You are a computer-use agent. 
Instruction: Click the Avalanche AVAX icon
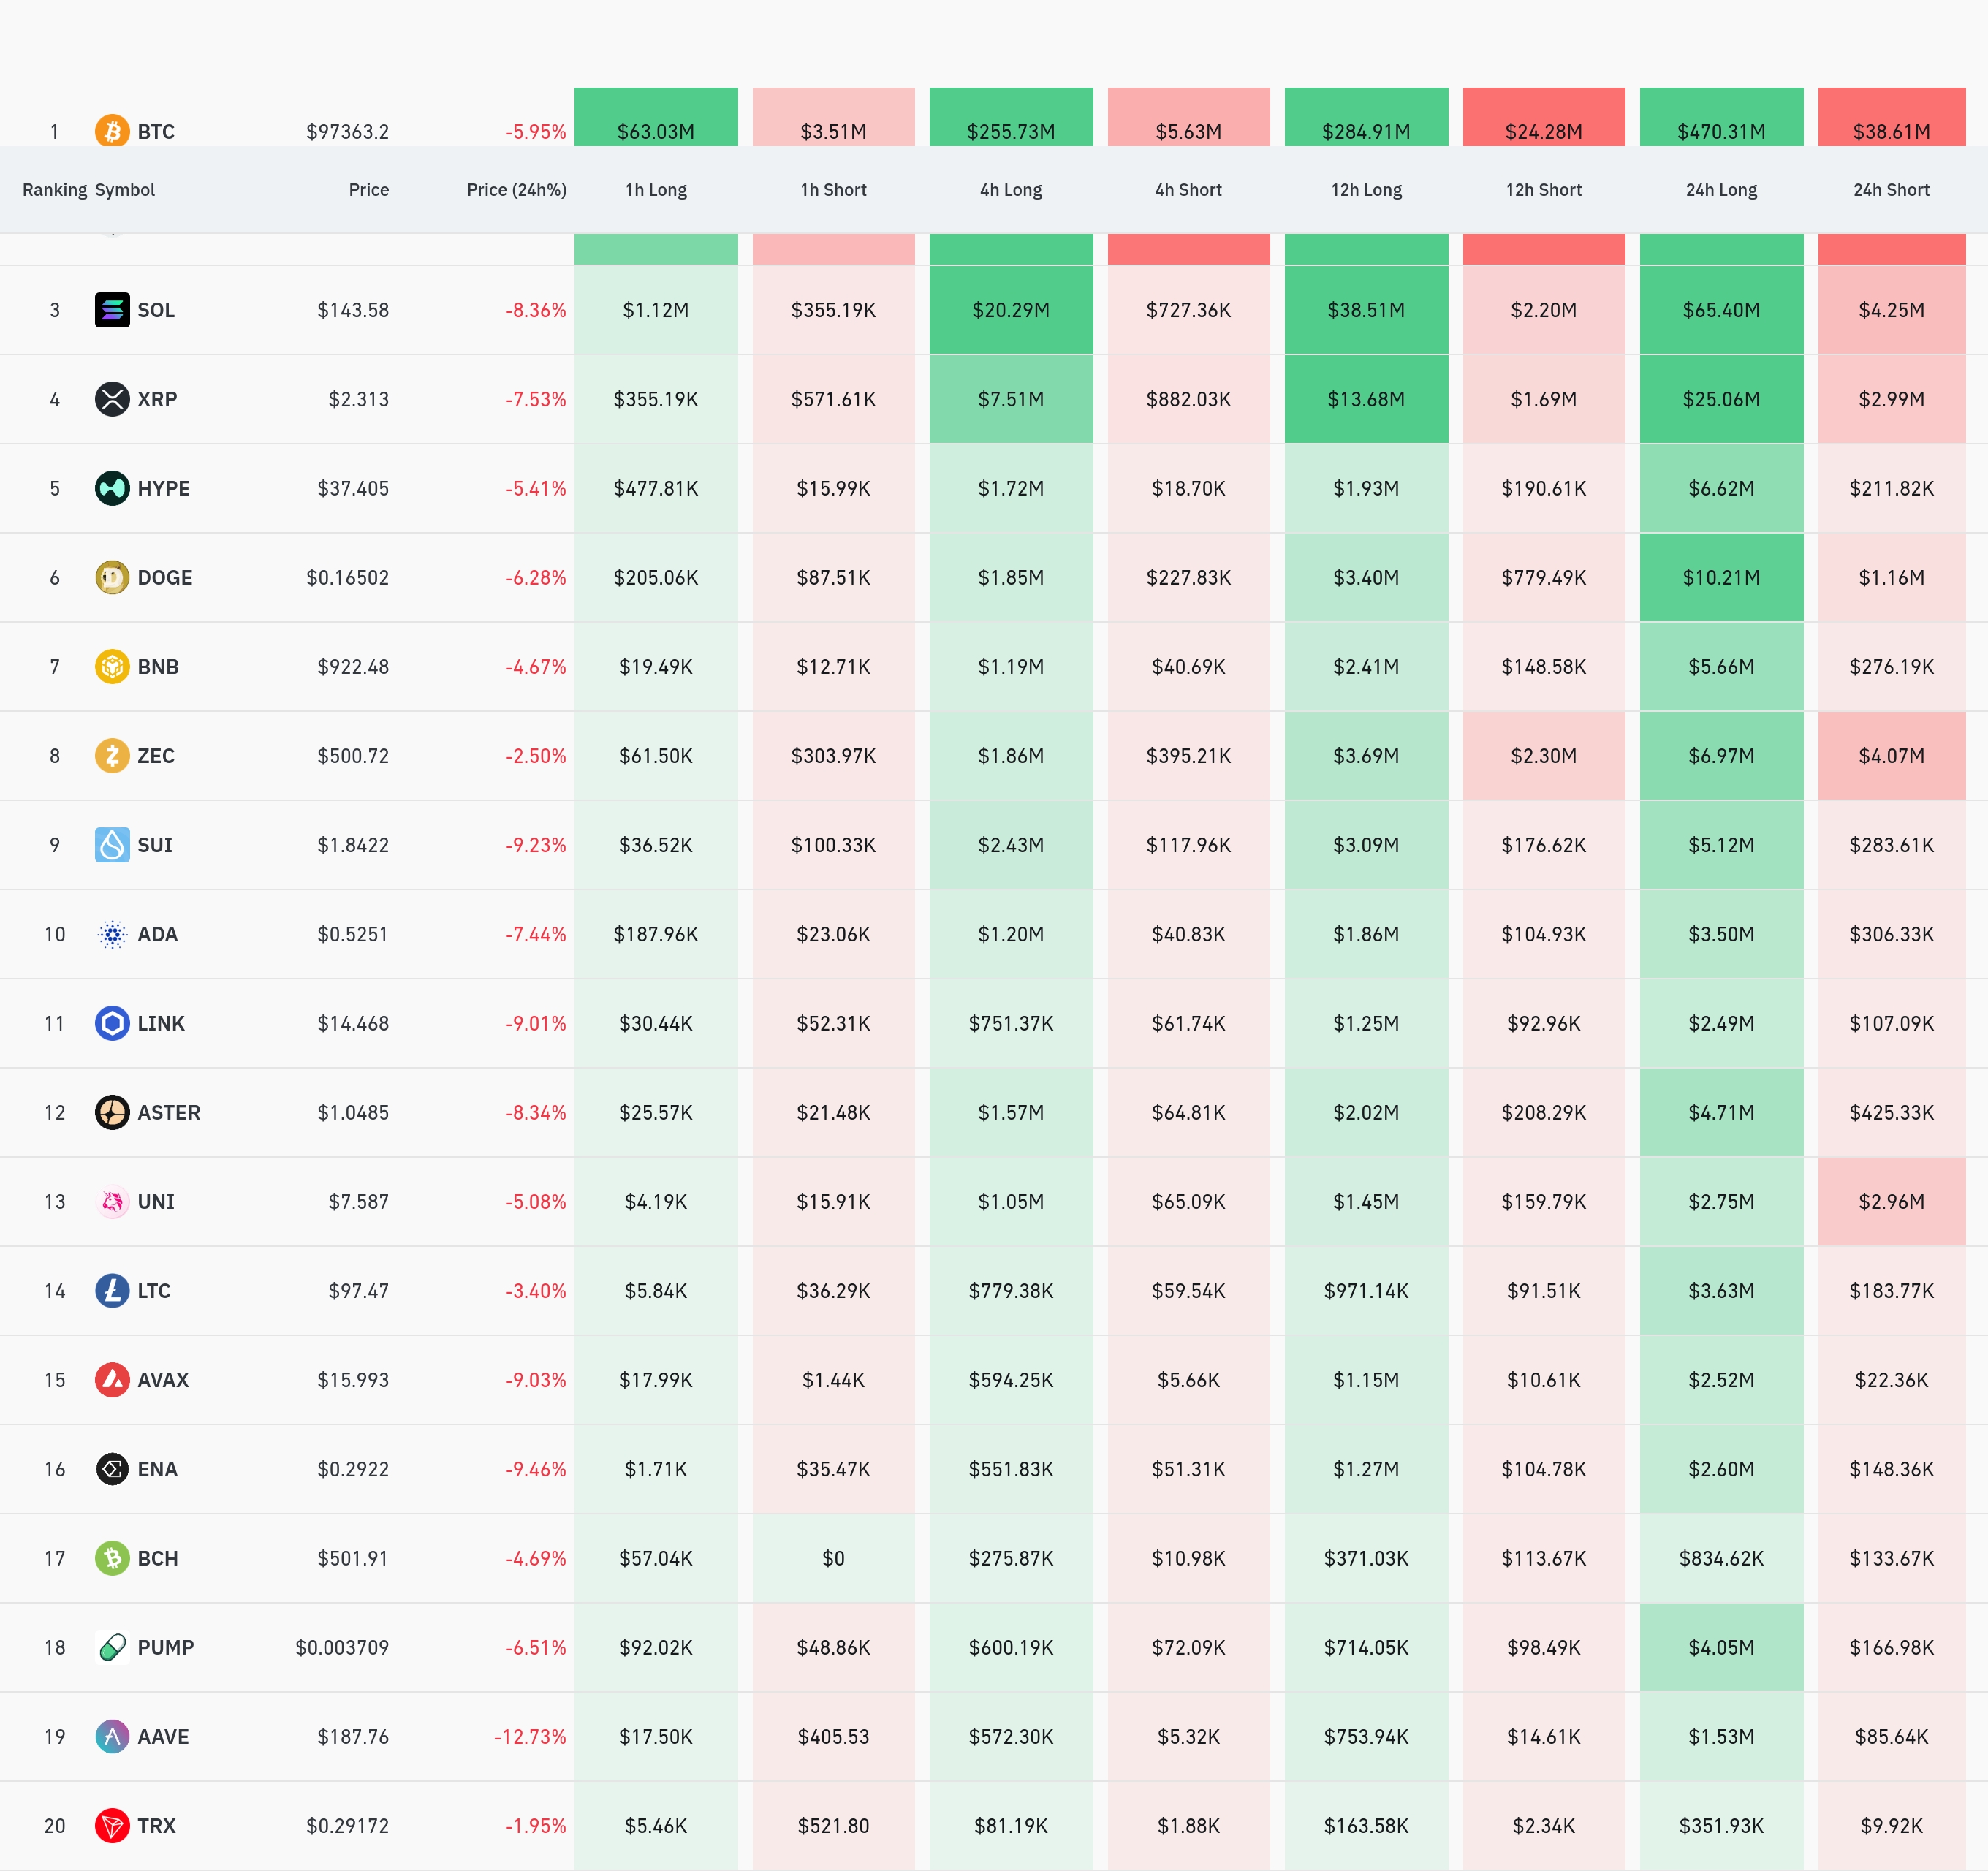click(112, 1380)
